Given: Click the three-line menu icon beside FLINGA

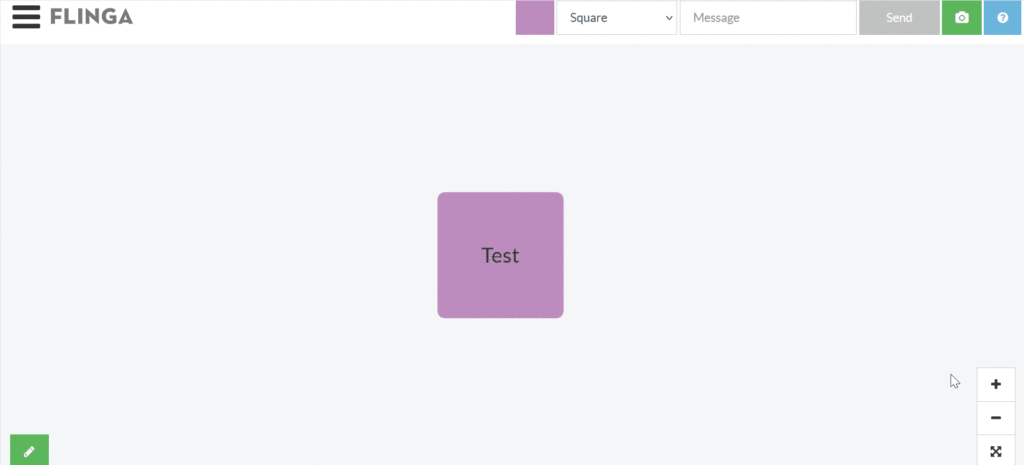Looking at the screenshot, I should tap(26, 17).
